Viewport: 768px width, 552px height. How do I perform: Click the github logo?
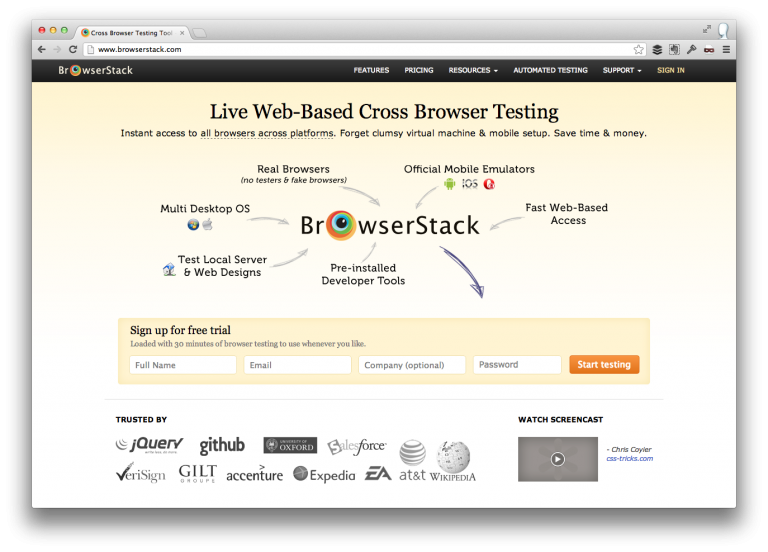(222, 445)
